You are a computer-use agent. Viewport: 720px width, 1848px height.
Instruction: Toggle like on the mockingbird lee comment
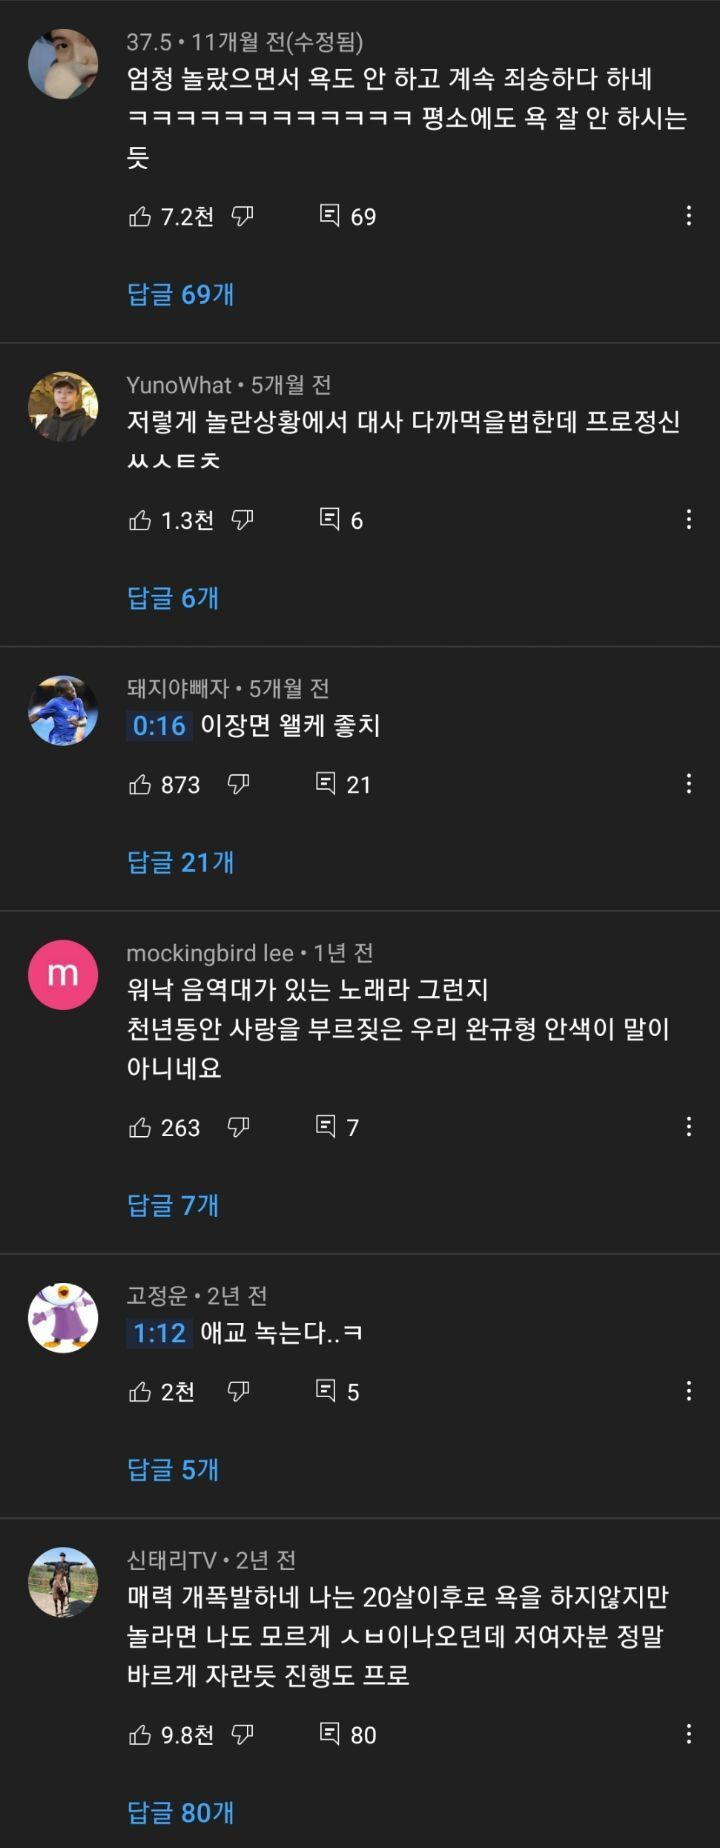click(140, 1127)
